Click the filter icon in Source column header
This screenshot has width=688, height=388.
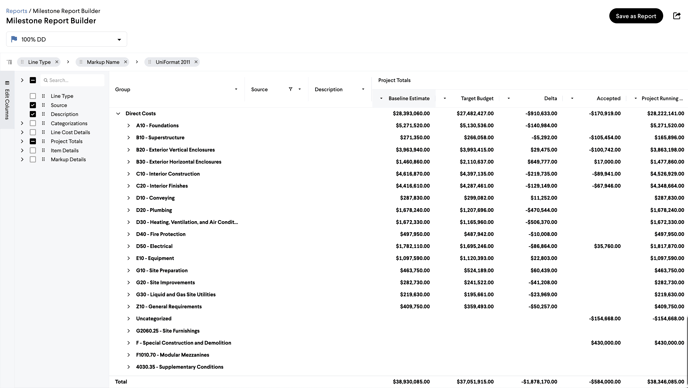pos(290,89)
